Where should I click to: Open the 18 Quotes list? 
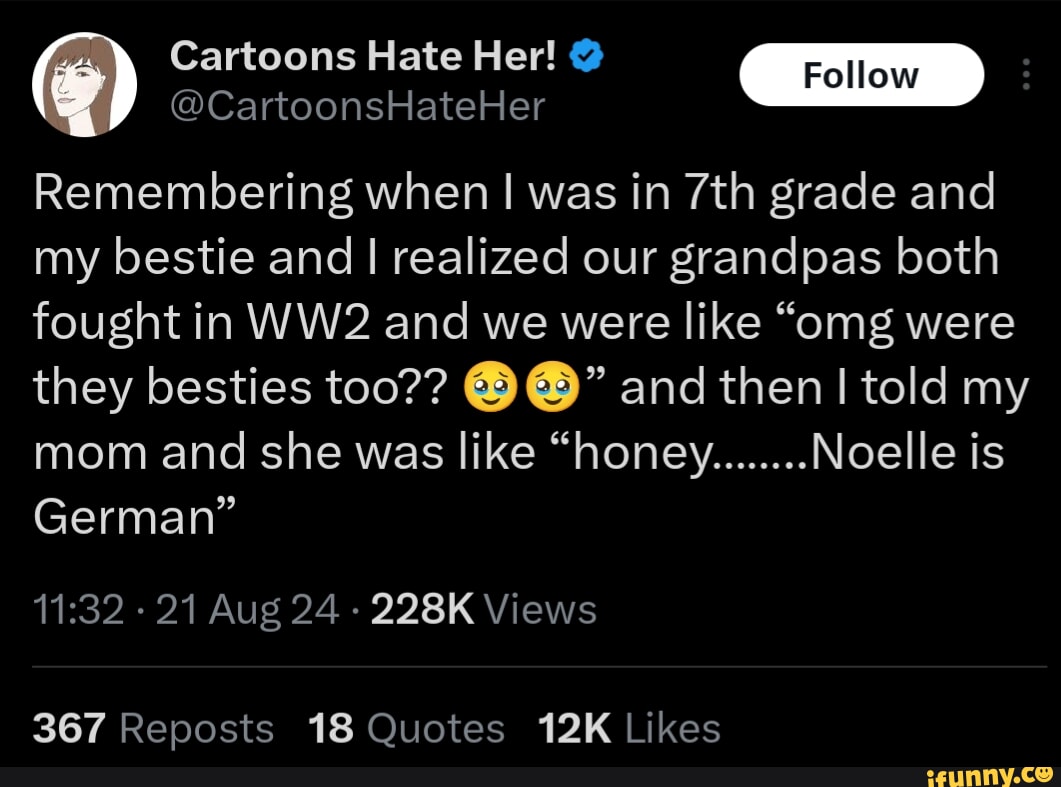407,728
